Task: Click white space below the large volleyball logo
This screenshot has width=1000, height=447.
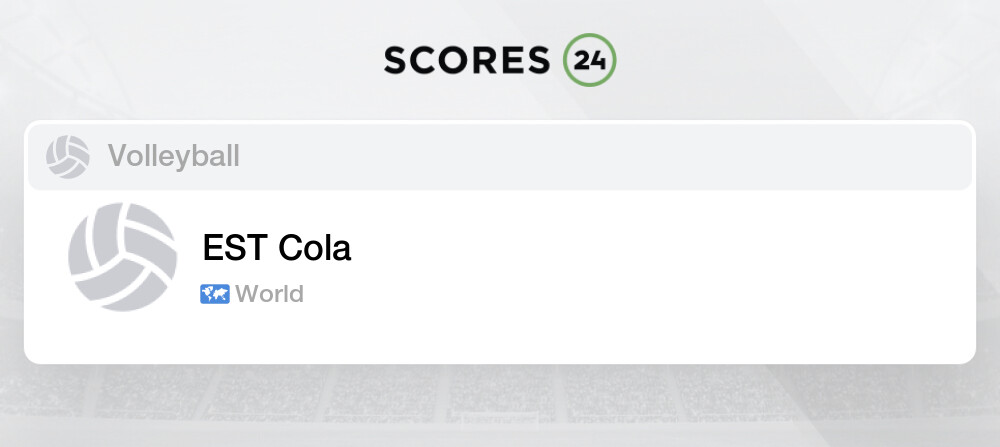Action: (x=122, y=338)
